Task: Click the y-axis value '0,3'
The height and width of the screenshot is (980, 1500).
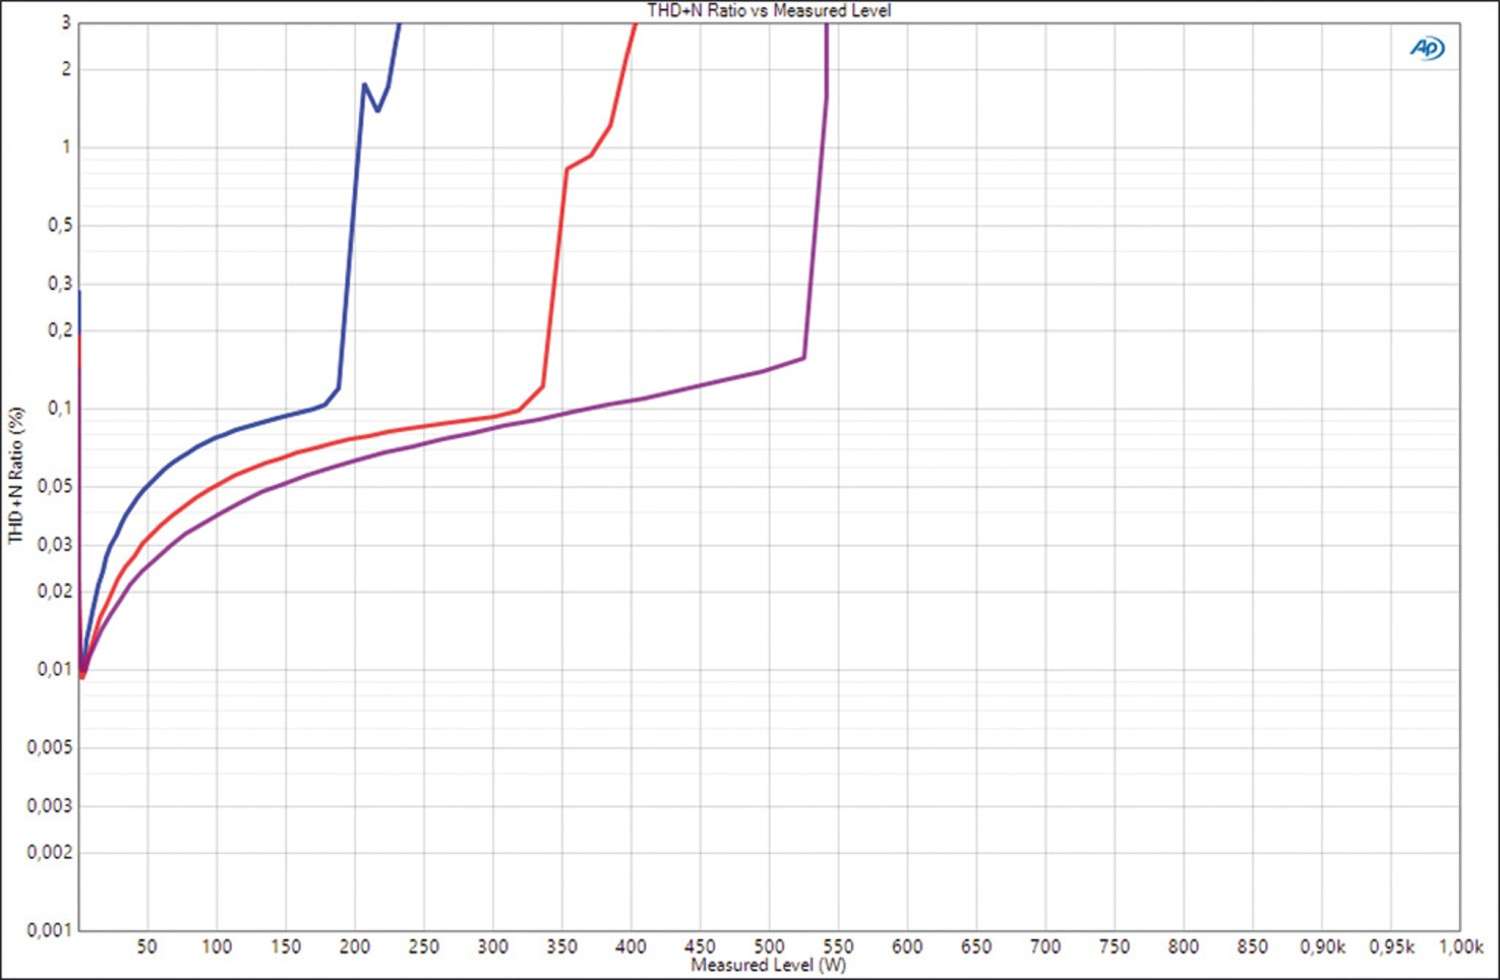Action: [x=60, y=284]
